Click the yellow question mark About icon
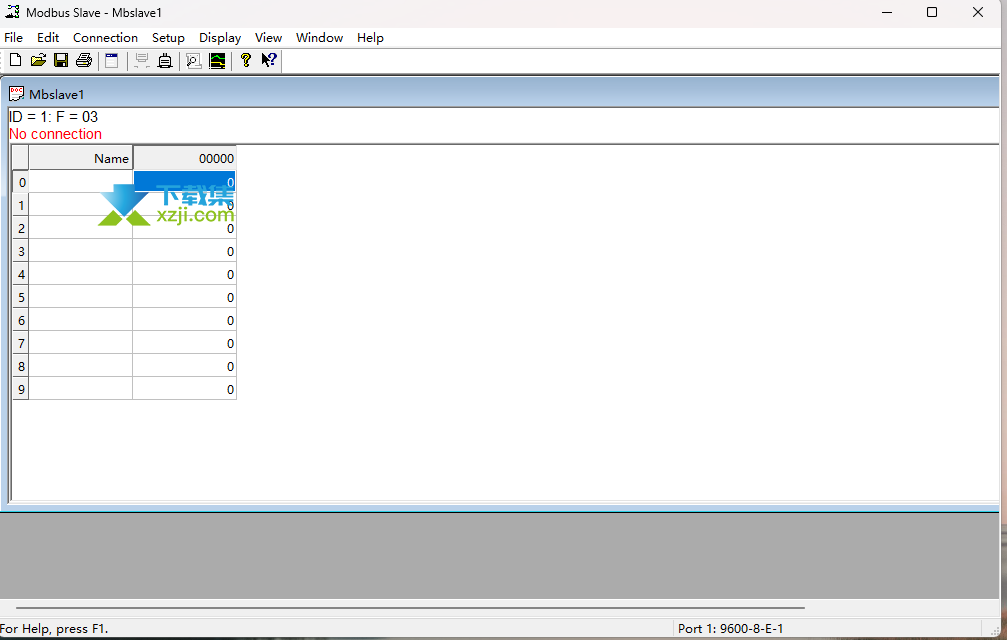Screen dimensions: 1007x640 [245, 60]
